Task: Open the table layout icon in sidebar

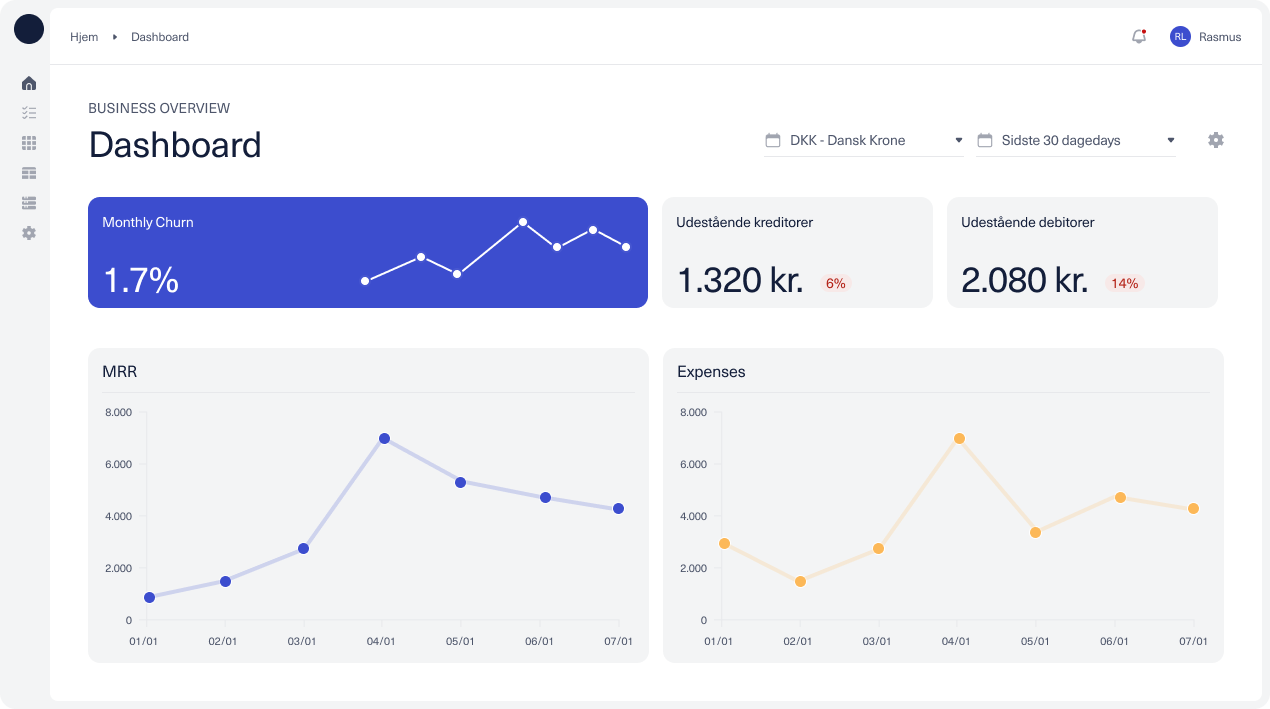Action: (x=29, y=173)
